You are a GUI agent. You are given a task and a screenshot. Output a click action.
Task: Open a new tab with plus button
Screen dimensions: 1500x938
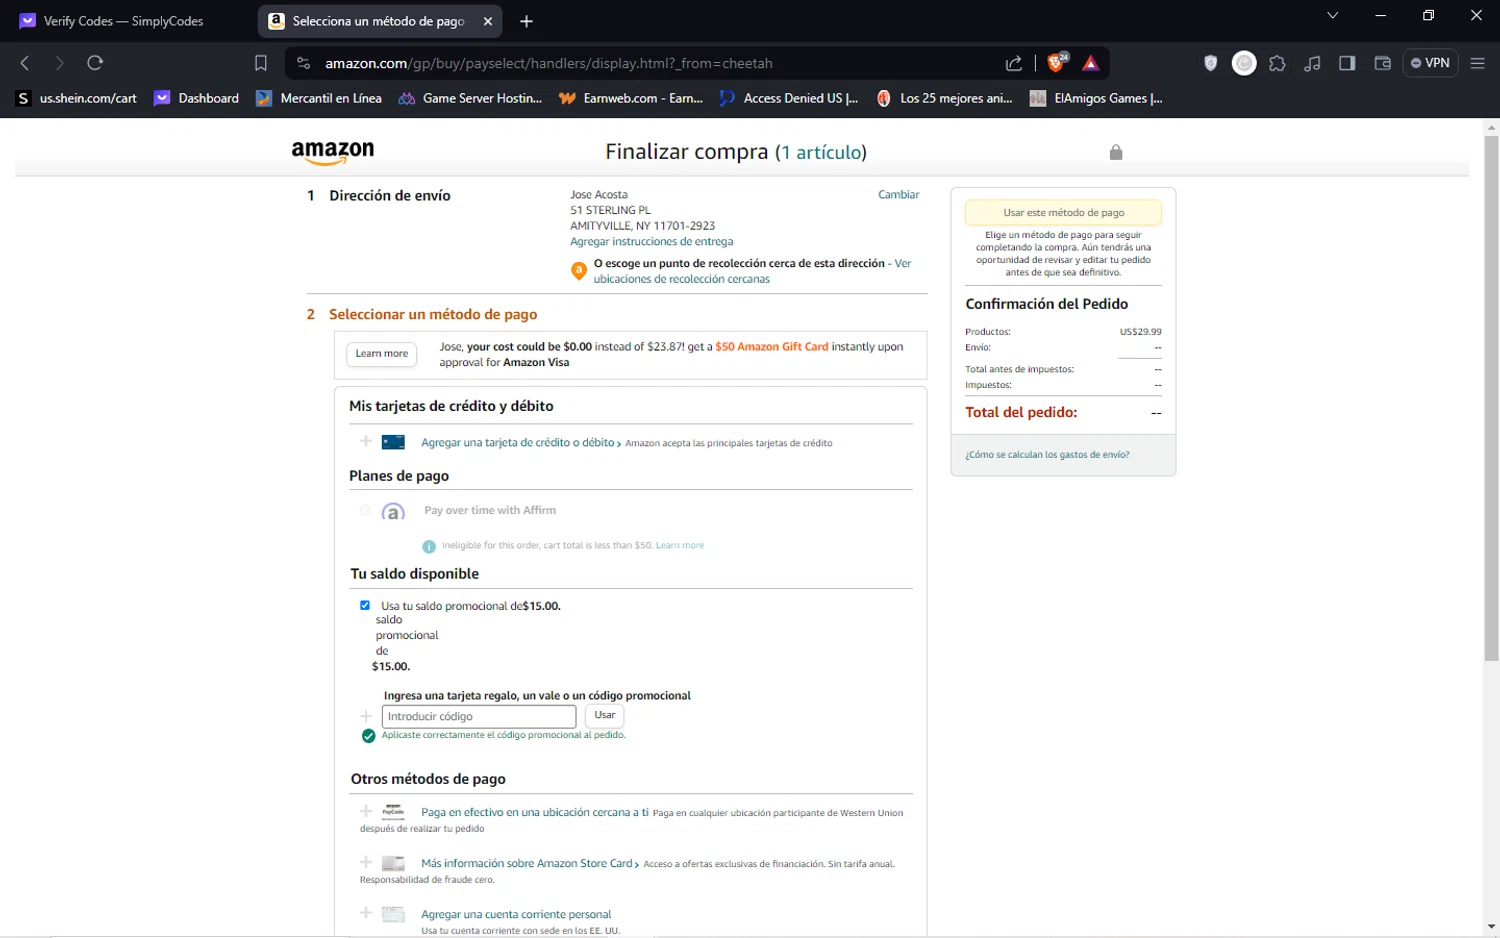pyautogui.click(x=527, y=21)
